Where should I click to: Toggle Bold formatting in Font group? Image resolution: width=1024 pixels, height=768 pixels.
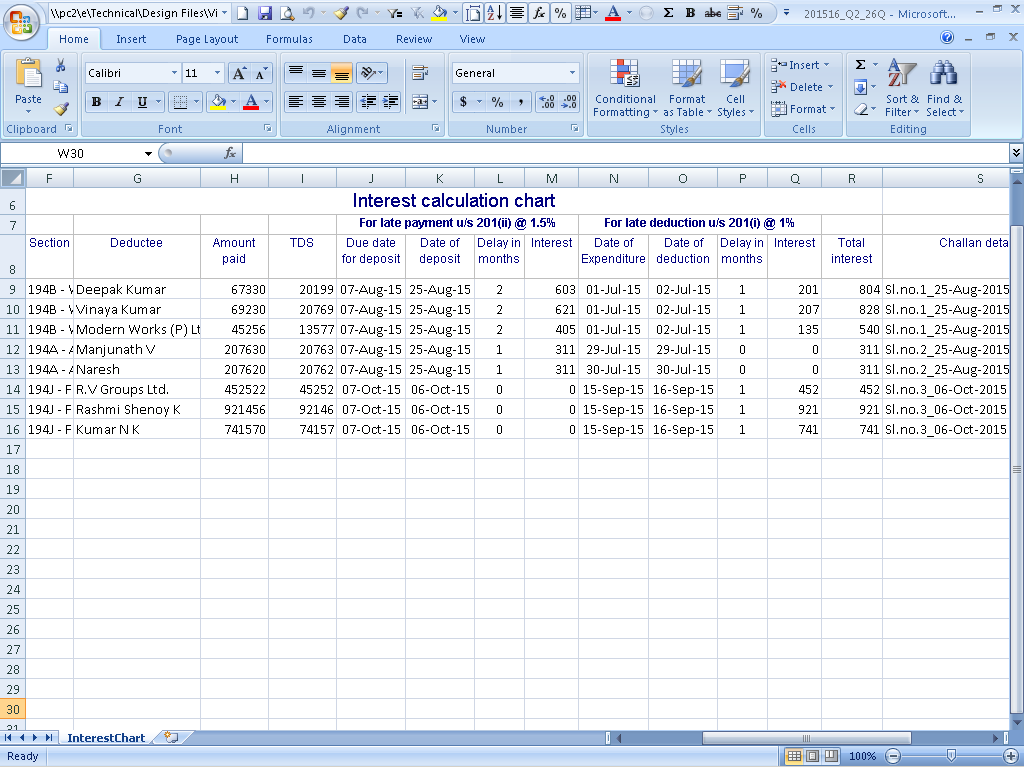click(96, 102)
